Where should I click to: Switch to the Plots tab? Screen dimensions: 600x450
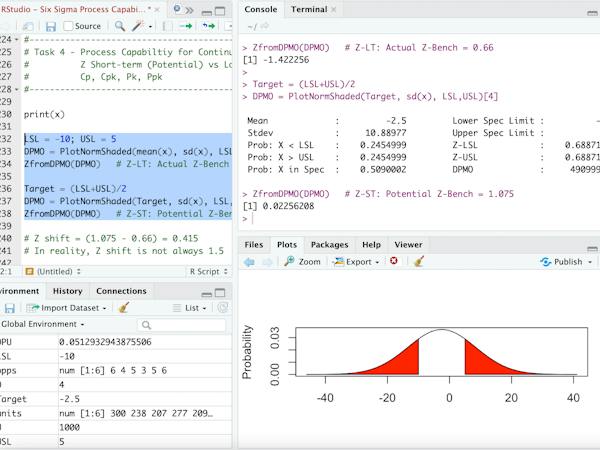click(287, 245)
